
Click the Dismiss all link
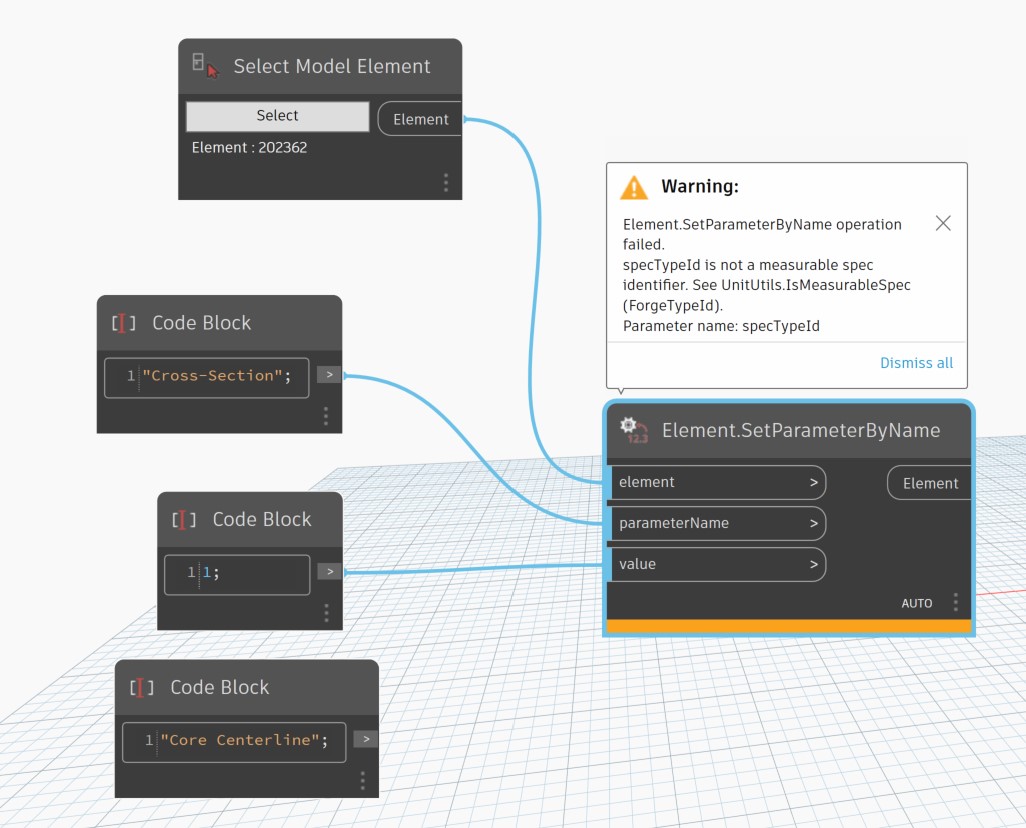coord(916,363)
